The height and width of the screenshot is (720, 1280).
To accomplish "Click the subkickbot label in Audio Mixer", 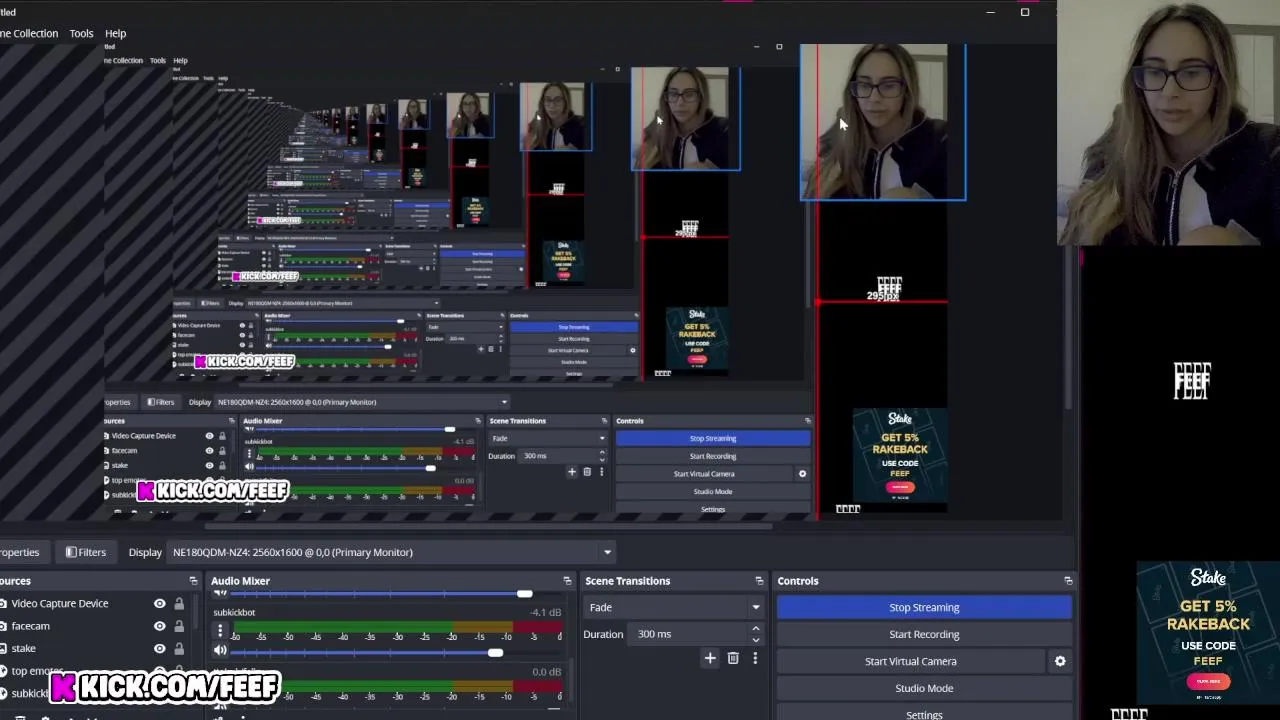I will click(234, 612).
